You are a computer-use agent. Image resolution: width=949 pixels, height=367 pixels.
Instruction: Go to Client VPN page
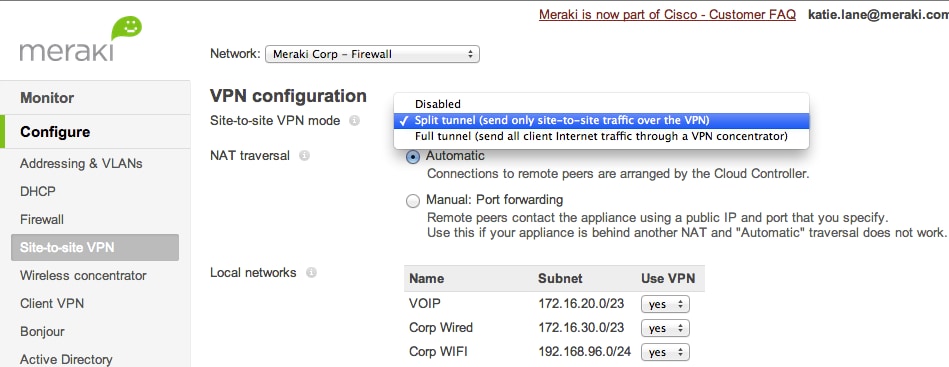click(x=51, y=303)
